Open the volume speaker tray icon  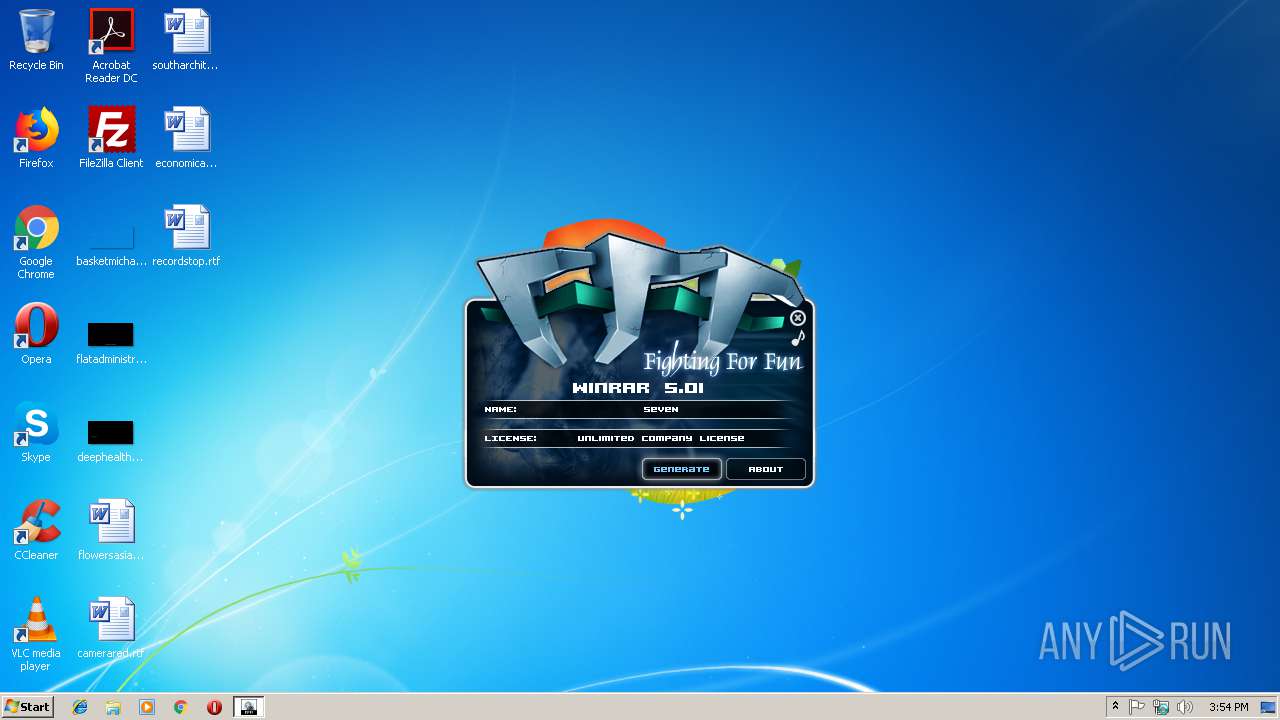[x=1185, y=707]
